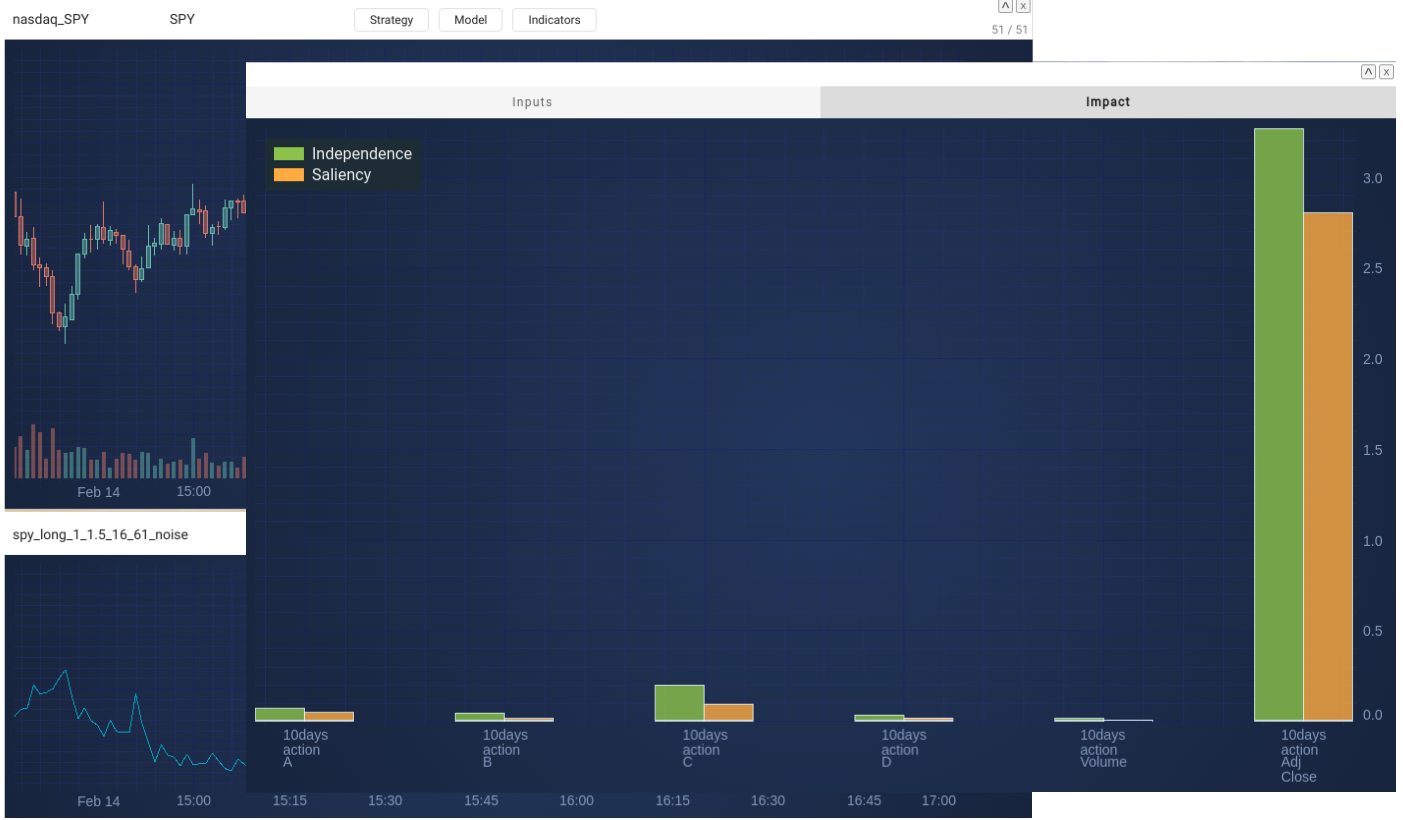Click the spy_long_1_1.5_16_61_noise panel title
The image size is (1403, 820).
tap(100, 535)
